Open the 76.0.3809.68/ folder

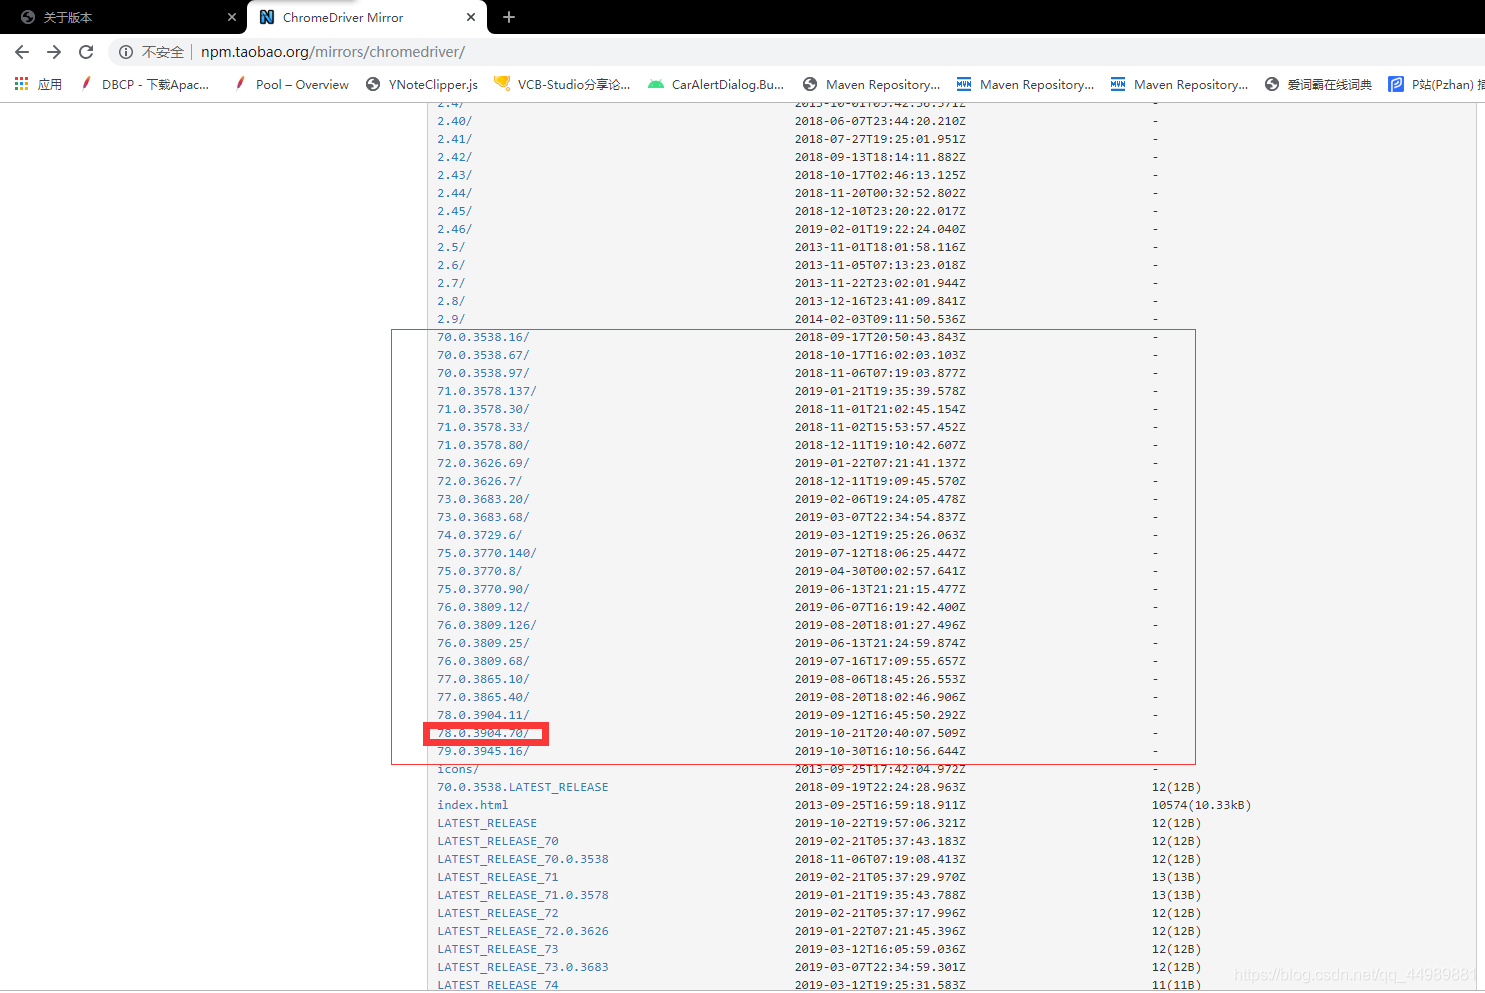pos(483,661)
